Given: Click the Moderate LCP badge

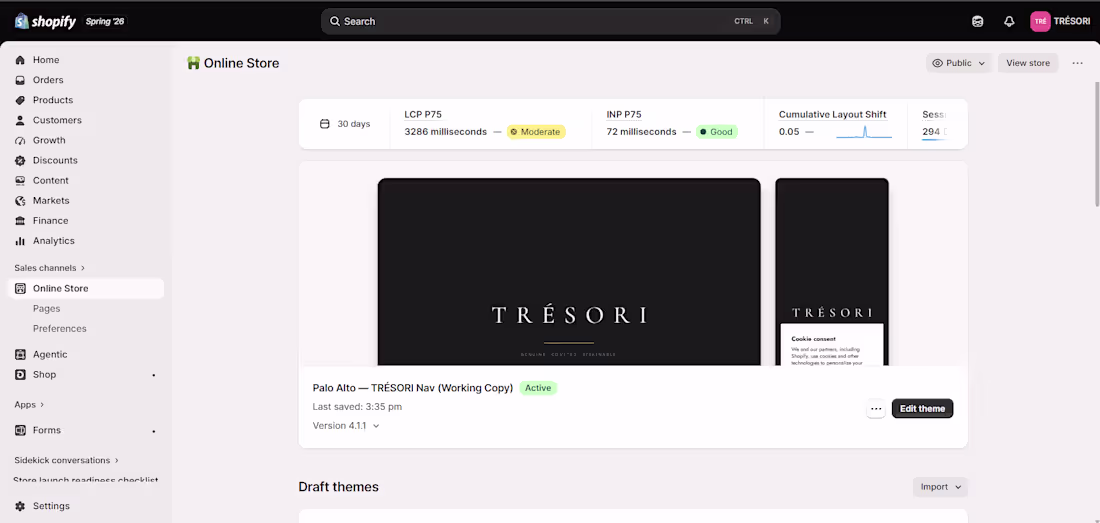Looking at the screenshot, I should (536, 132).
